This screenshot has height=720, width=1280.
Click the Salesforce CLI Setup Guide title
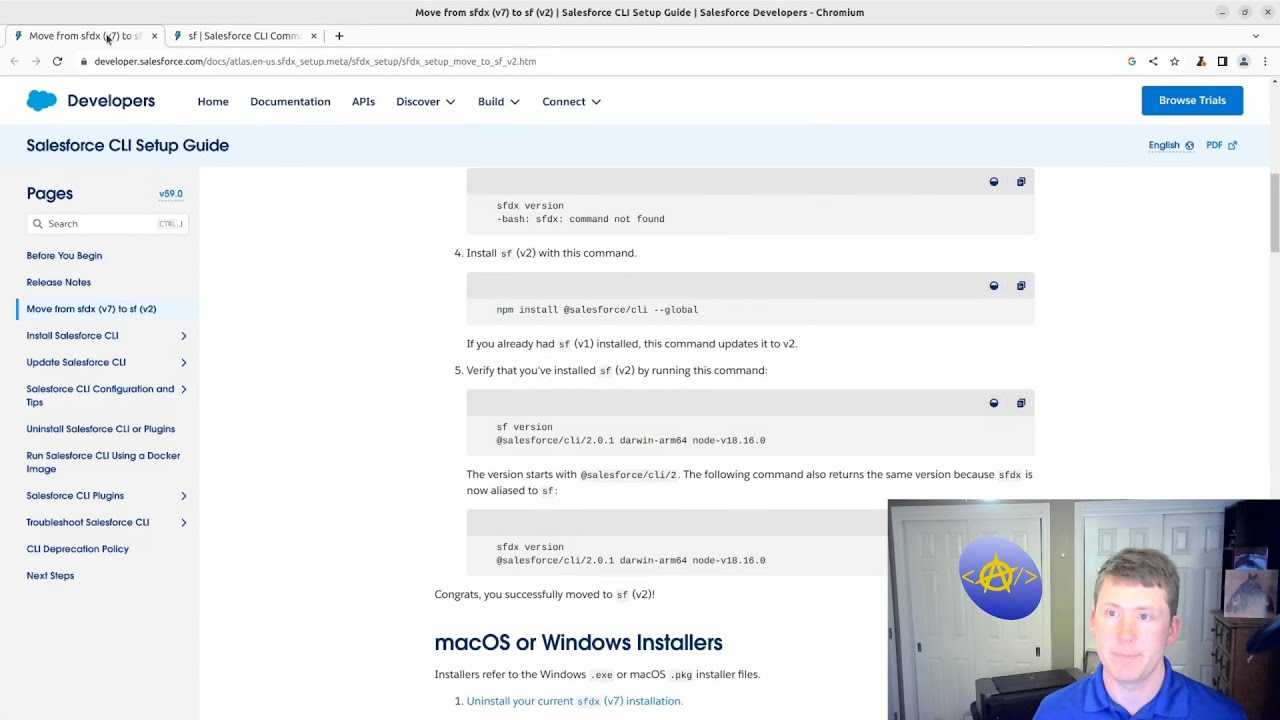point(127,145)
